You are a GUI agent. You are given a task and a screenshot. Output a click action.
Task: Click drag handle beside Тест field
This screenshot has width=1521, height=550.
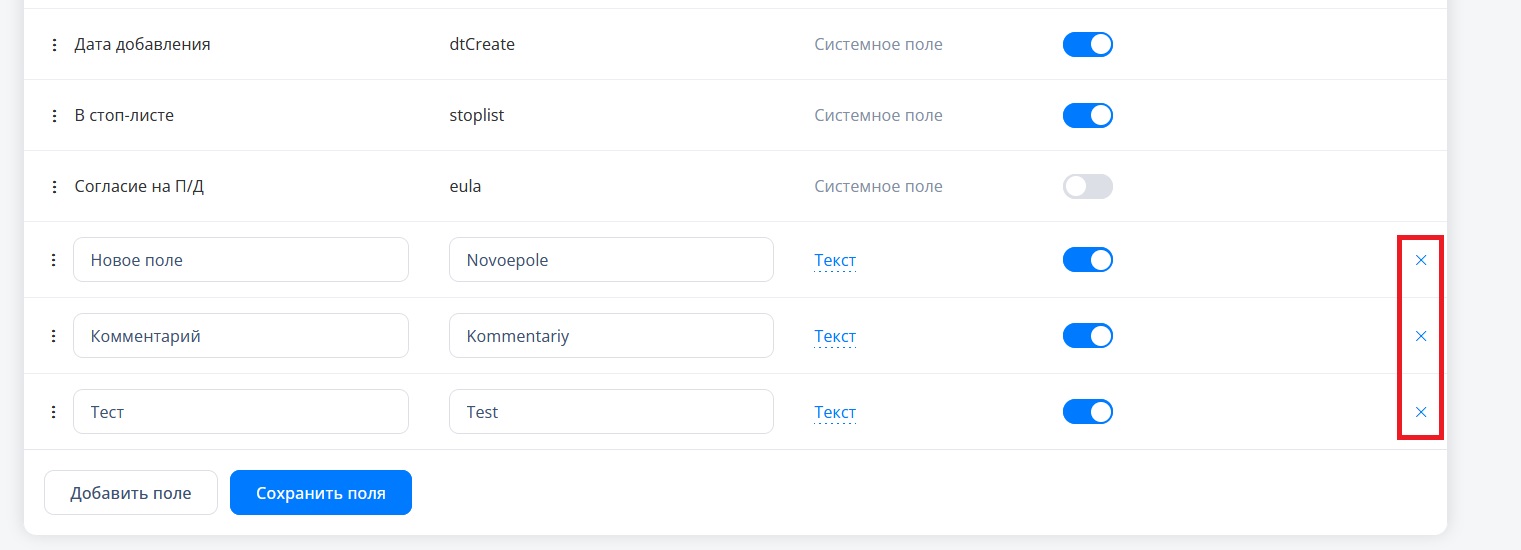[55, 412]
